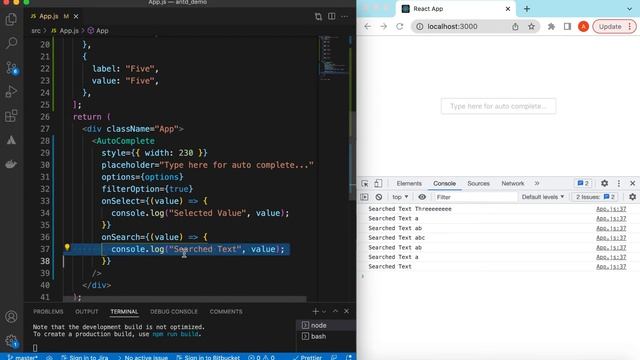Click the open changes icon in editor toolbar
This screenshot has height=360, width=640.
click(x=318, y=16)
